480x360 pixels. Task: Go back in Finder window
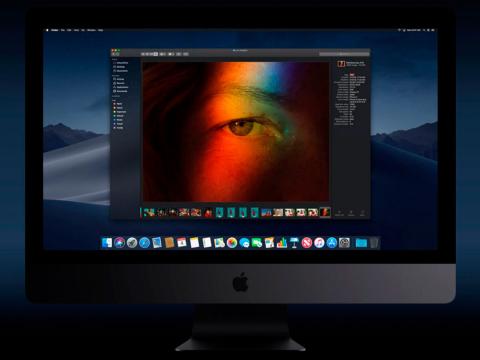[x=114, y=54]
